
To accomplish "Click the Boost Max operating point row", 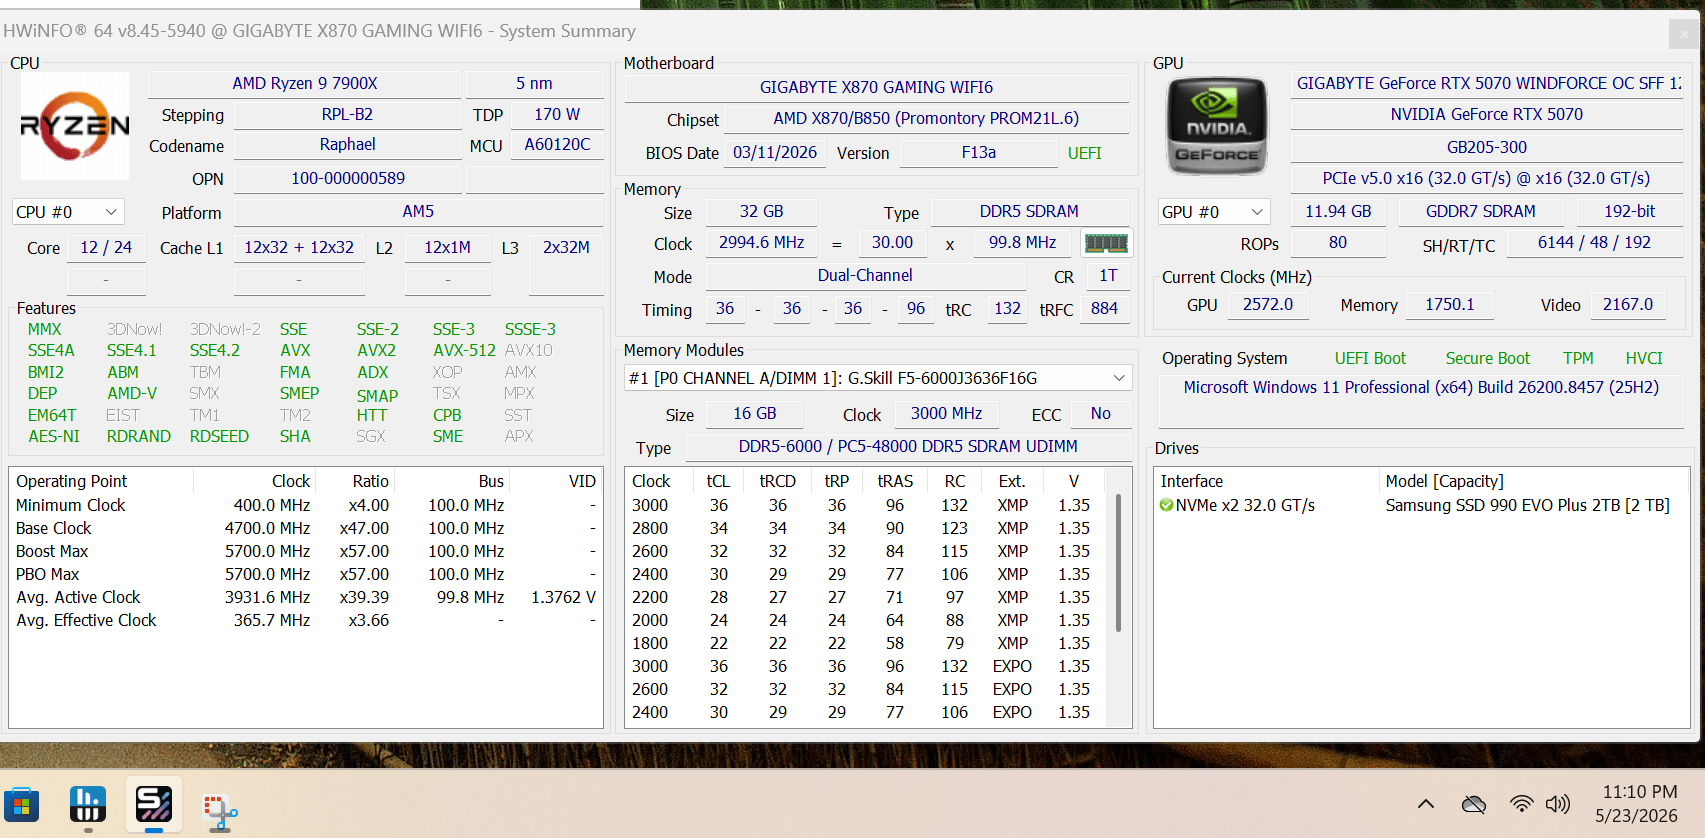I will click(306, 551).
